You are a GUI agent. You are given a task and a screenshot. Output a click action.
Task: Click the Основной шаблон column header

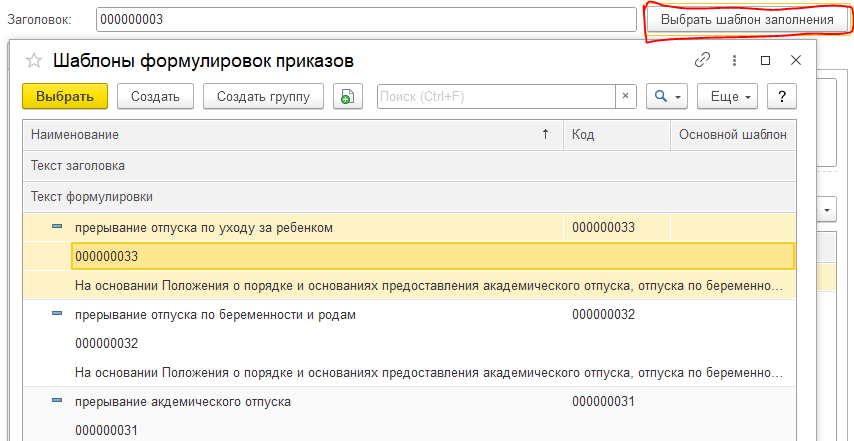tap(733, 135)
